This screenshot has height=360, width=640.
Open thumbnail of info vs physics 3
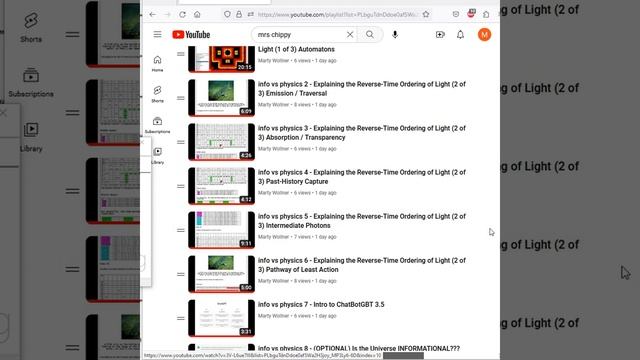(x=222, y=142)
